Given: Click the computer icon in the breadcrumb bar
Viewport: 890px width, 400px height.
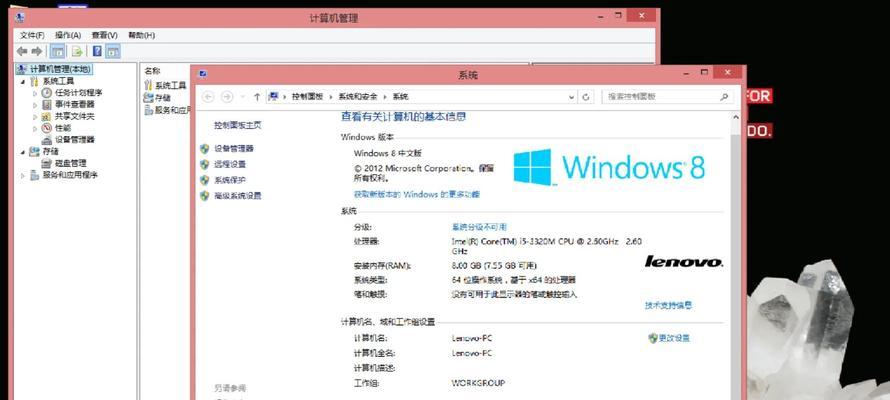Looking at the screenshot, I should [x=274, y=96].
